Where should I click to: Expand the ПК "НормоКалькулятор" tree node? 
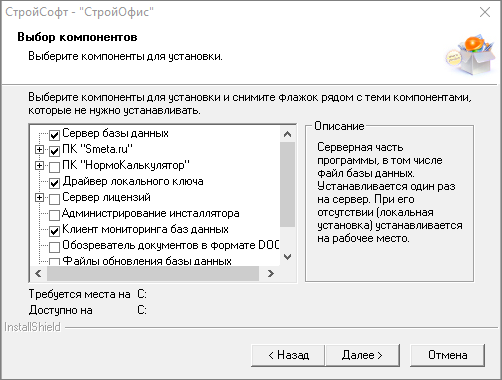point(39,166)
